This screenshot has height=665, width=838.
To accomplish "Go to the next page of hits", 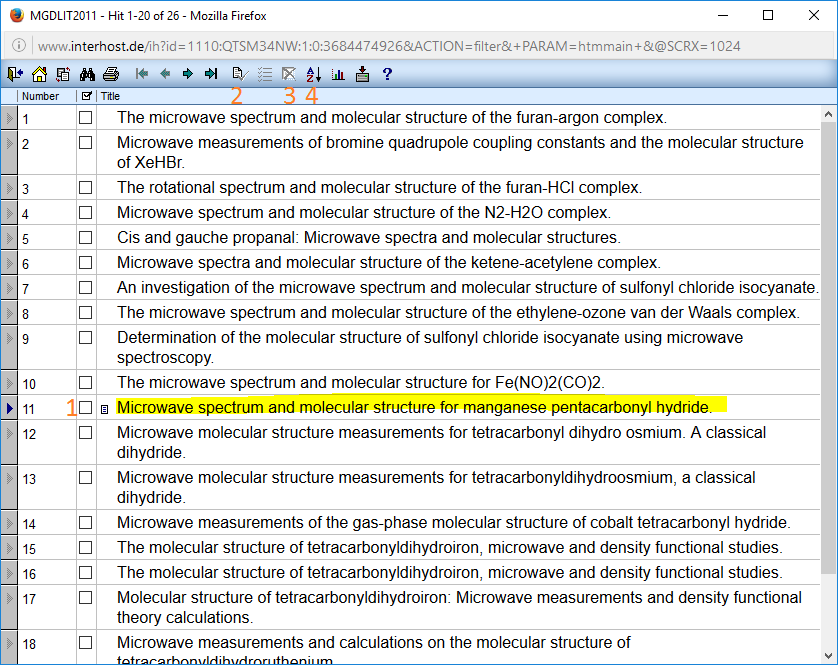I will tap(188, 74).
